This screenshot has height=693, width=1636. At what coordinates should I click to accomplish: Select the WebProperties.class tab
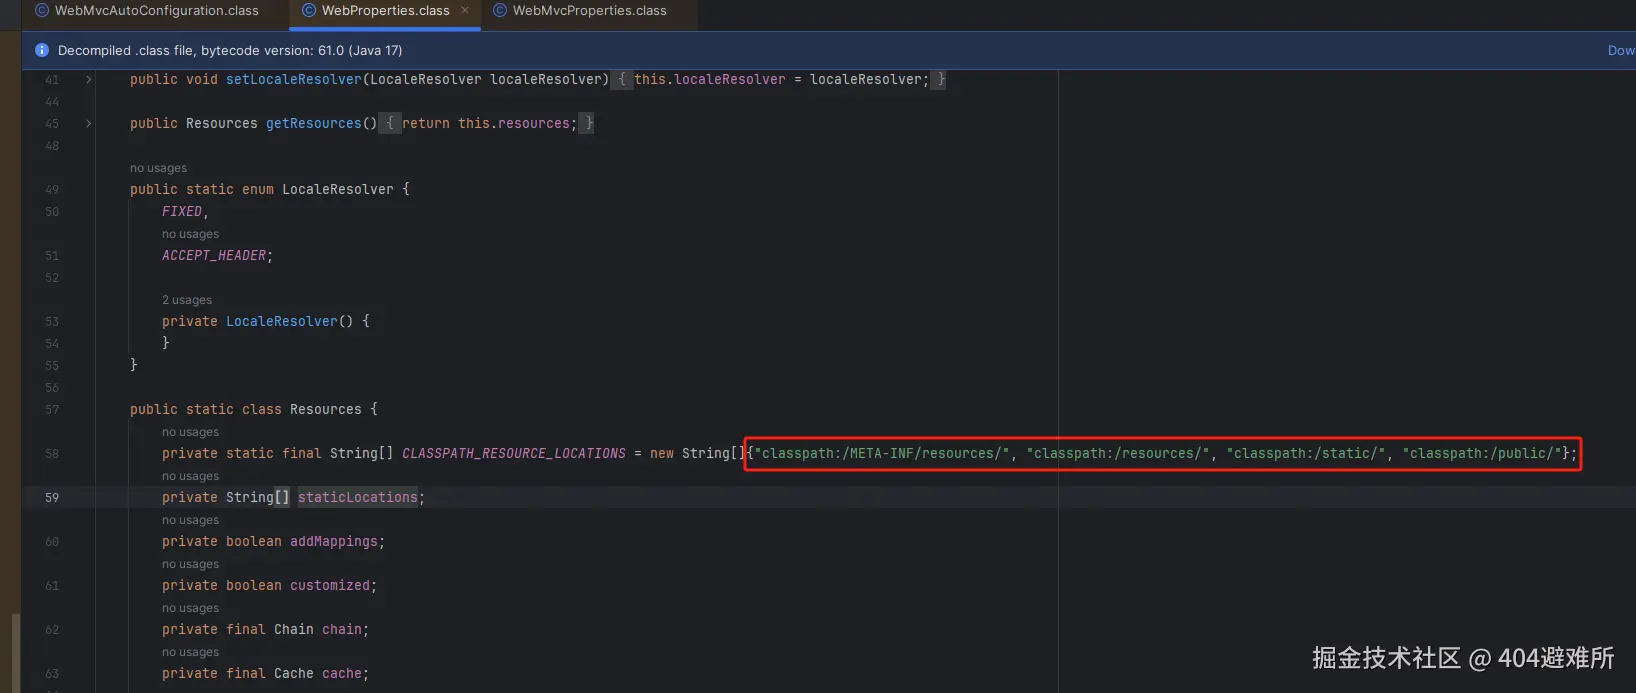click(x=385, y=11)
